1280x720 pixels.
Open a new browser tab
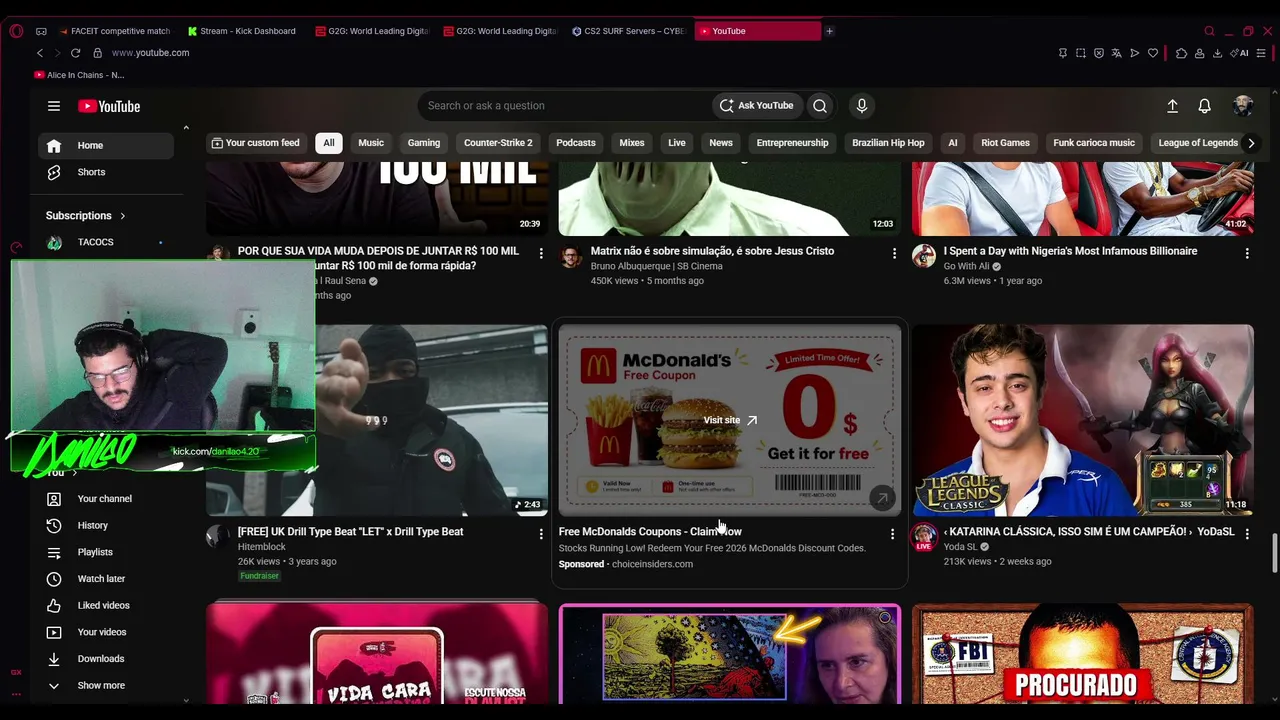[829, 31]
